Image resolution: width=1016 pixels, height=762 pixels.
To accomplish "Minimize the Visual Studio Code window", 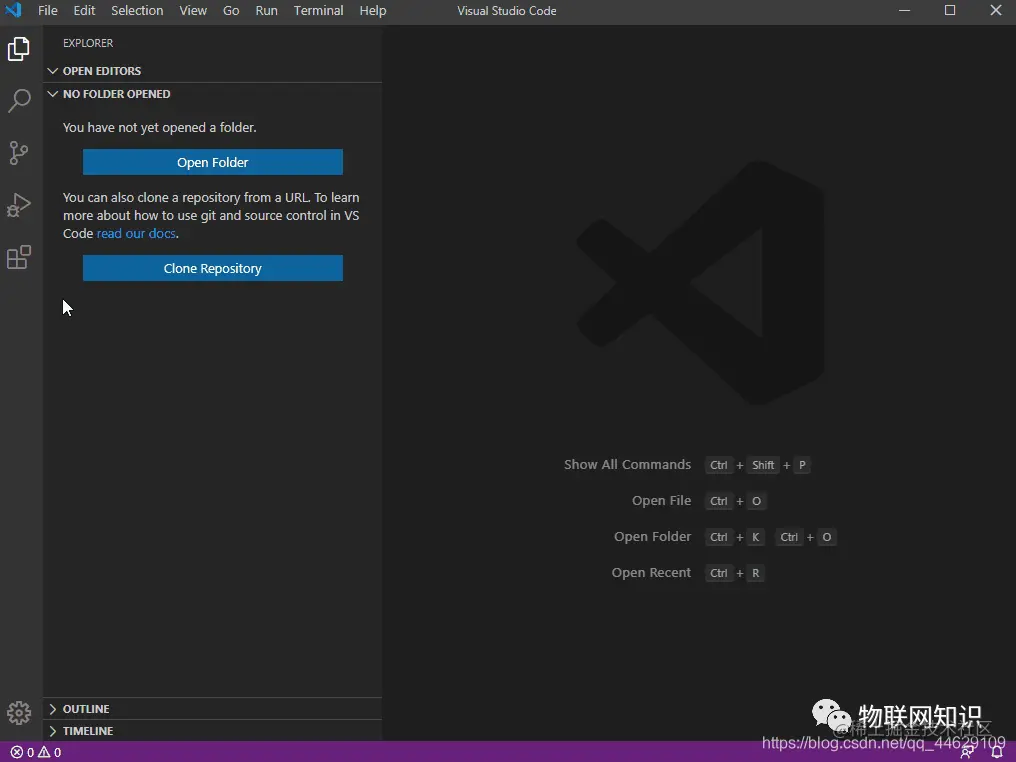I will point(905,10).
